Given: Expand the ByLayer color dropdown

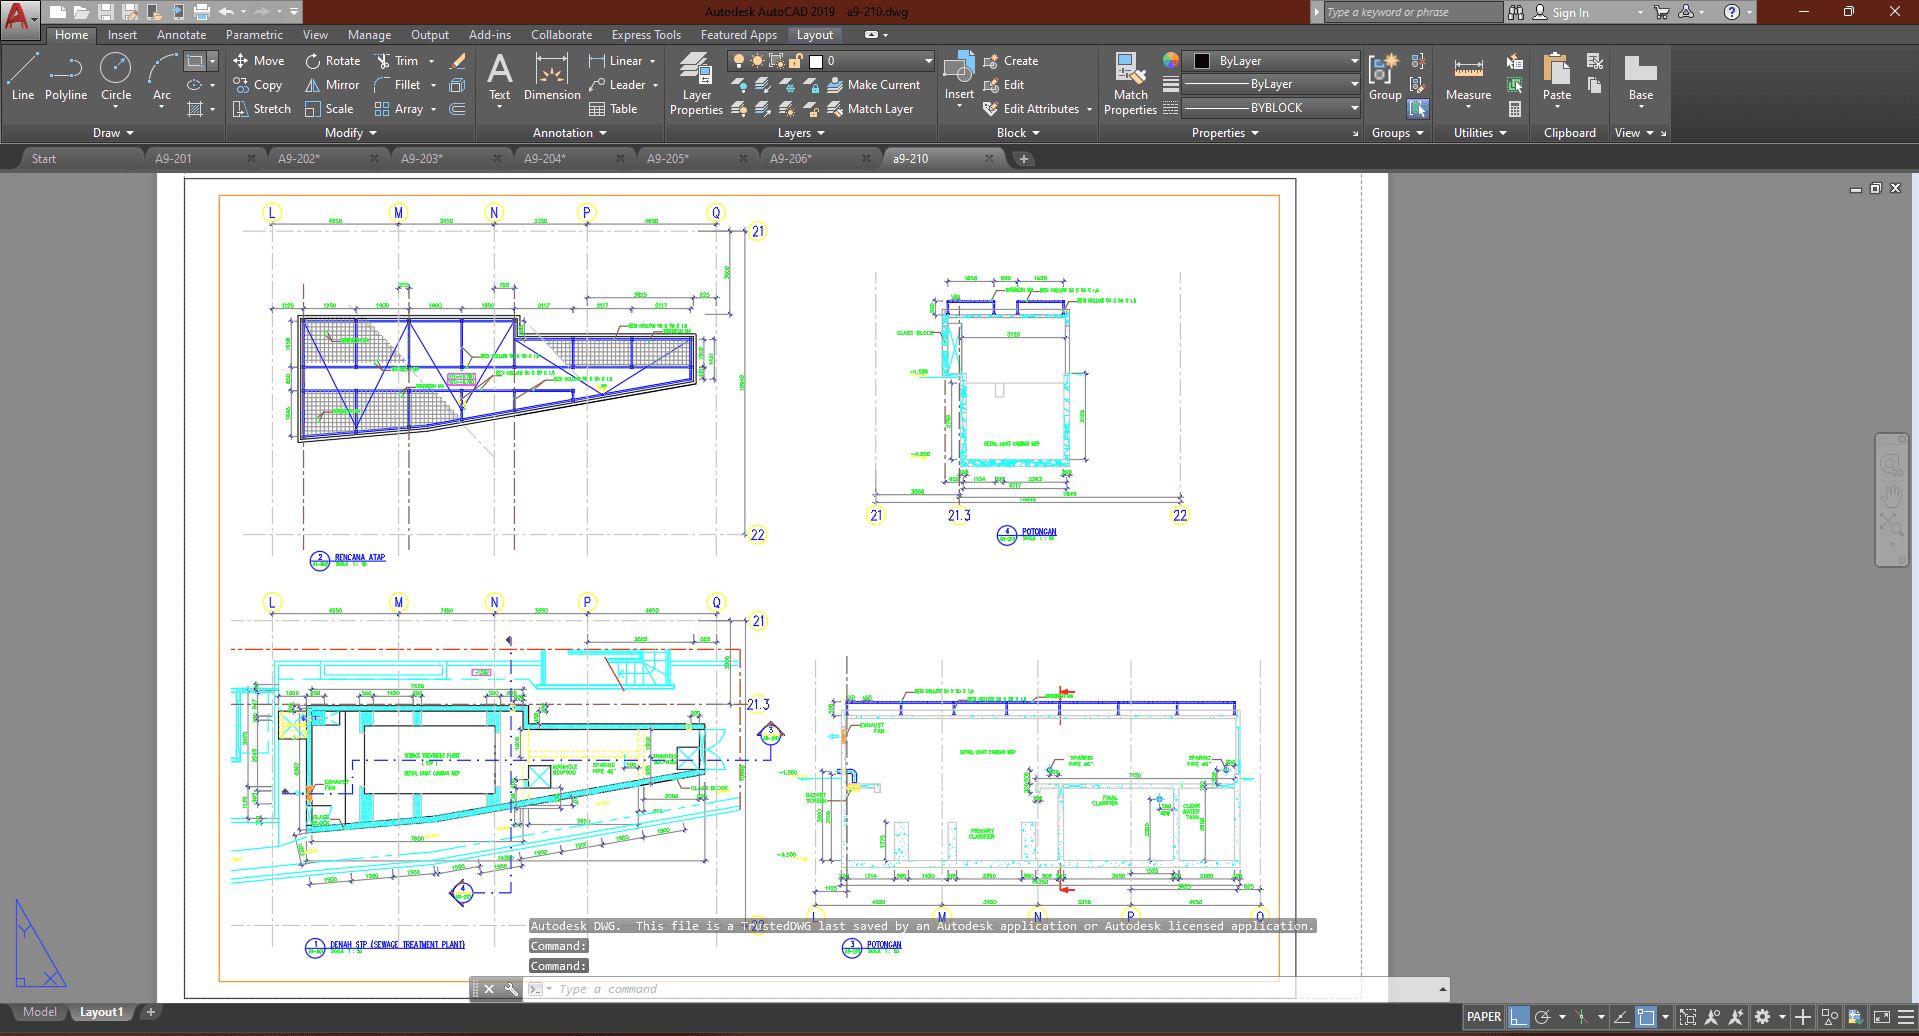Looking at the screenshot, I should pyautogui.click(x=1354, y=61).
